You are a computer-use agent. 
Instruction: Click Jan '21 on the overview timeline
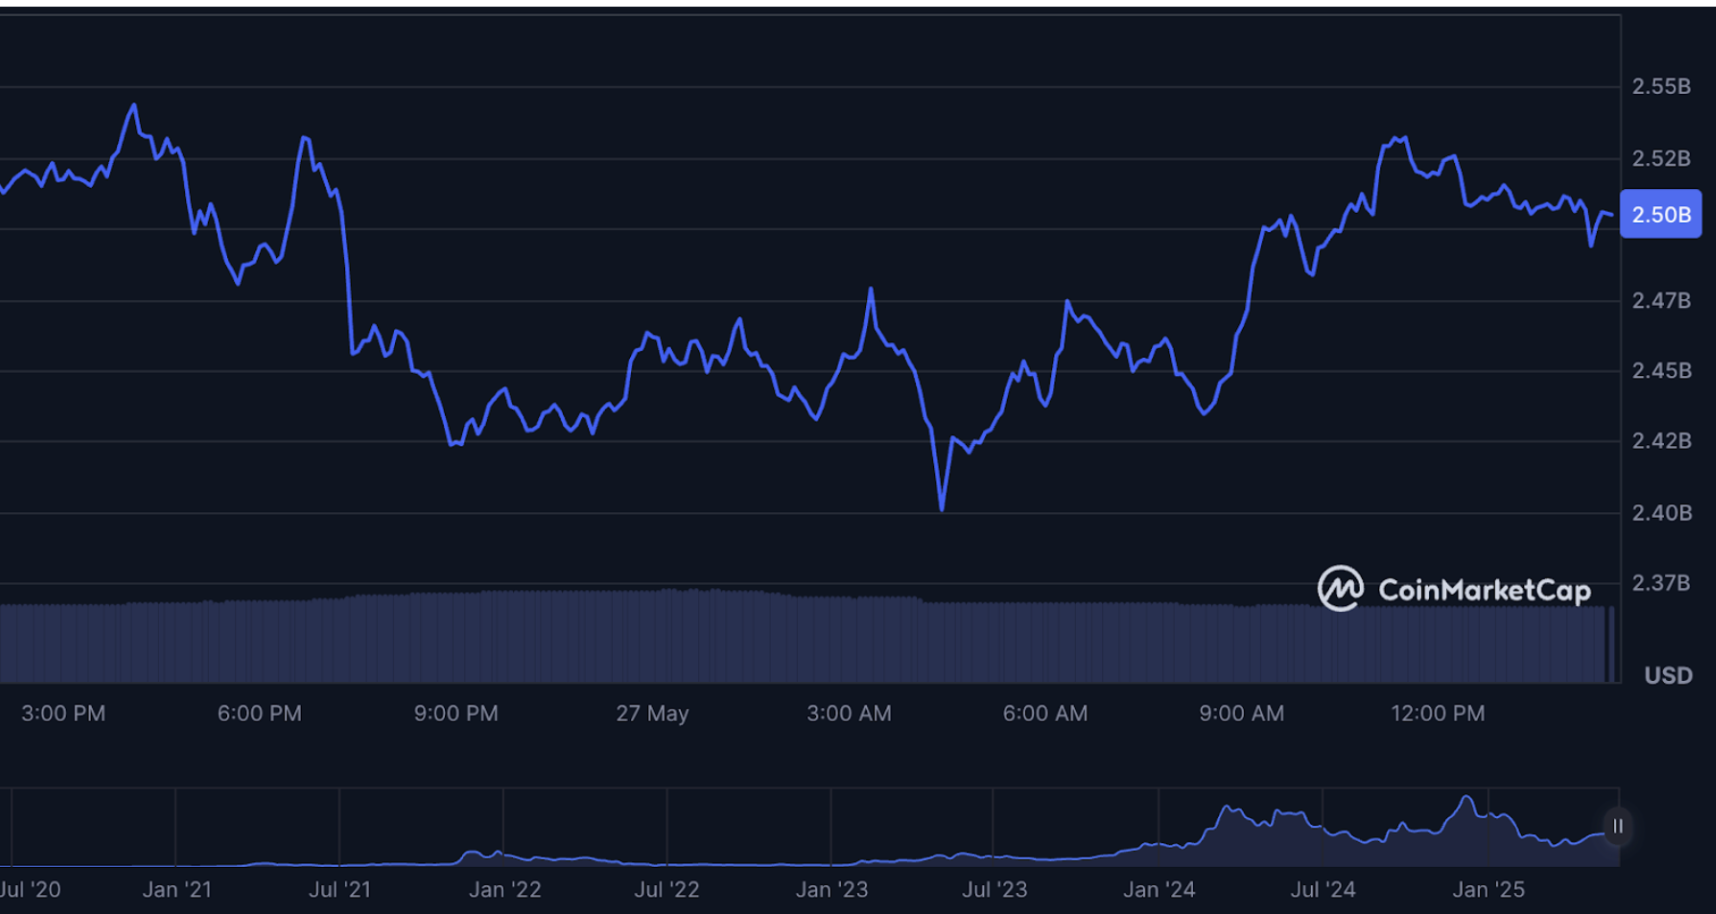[177, 889]
